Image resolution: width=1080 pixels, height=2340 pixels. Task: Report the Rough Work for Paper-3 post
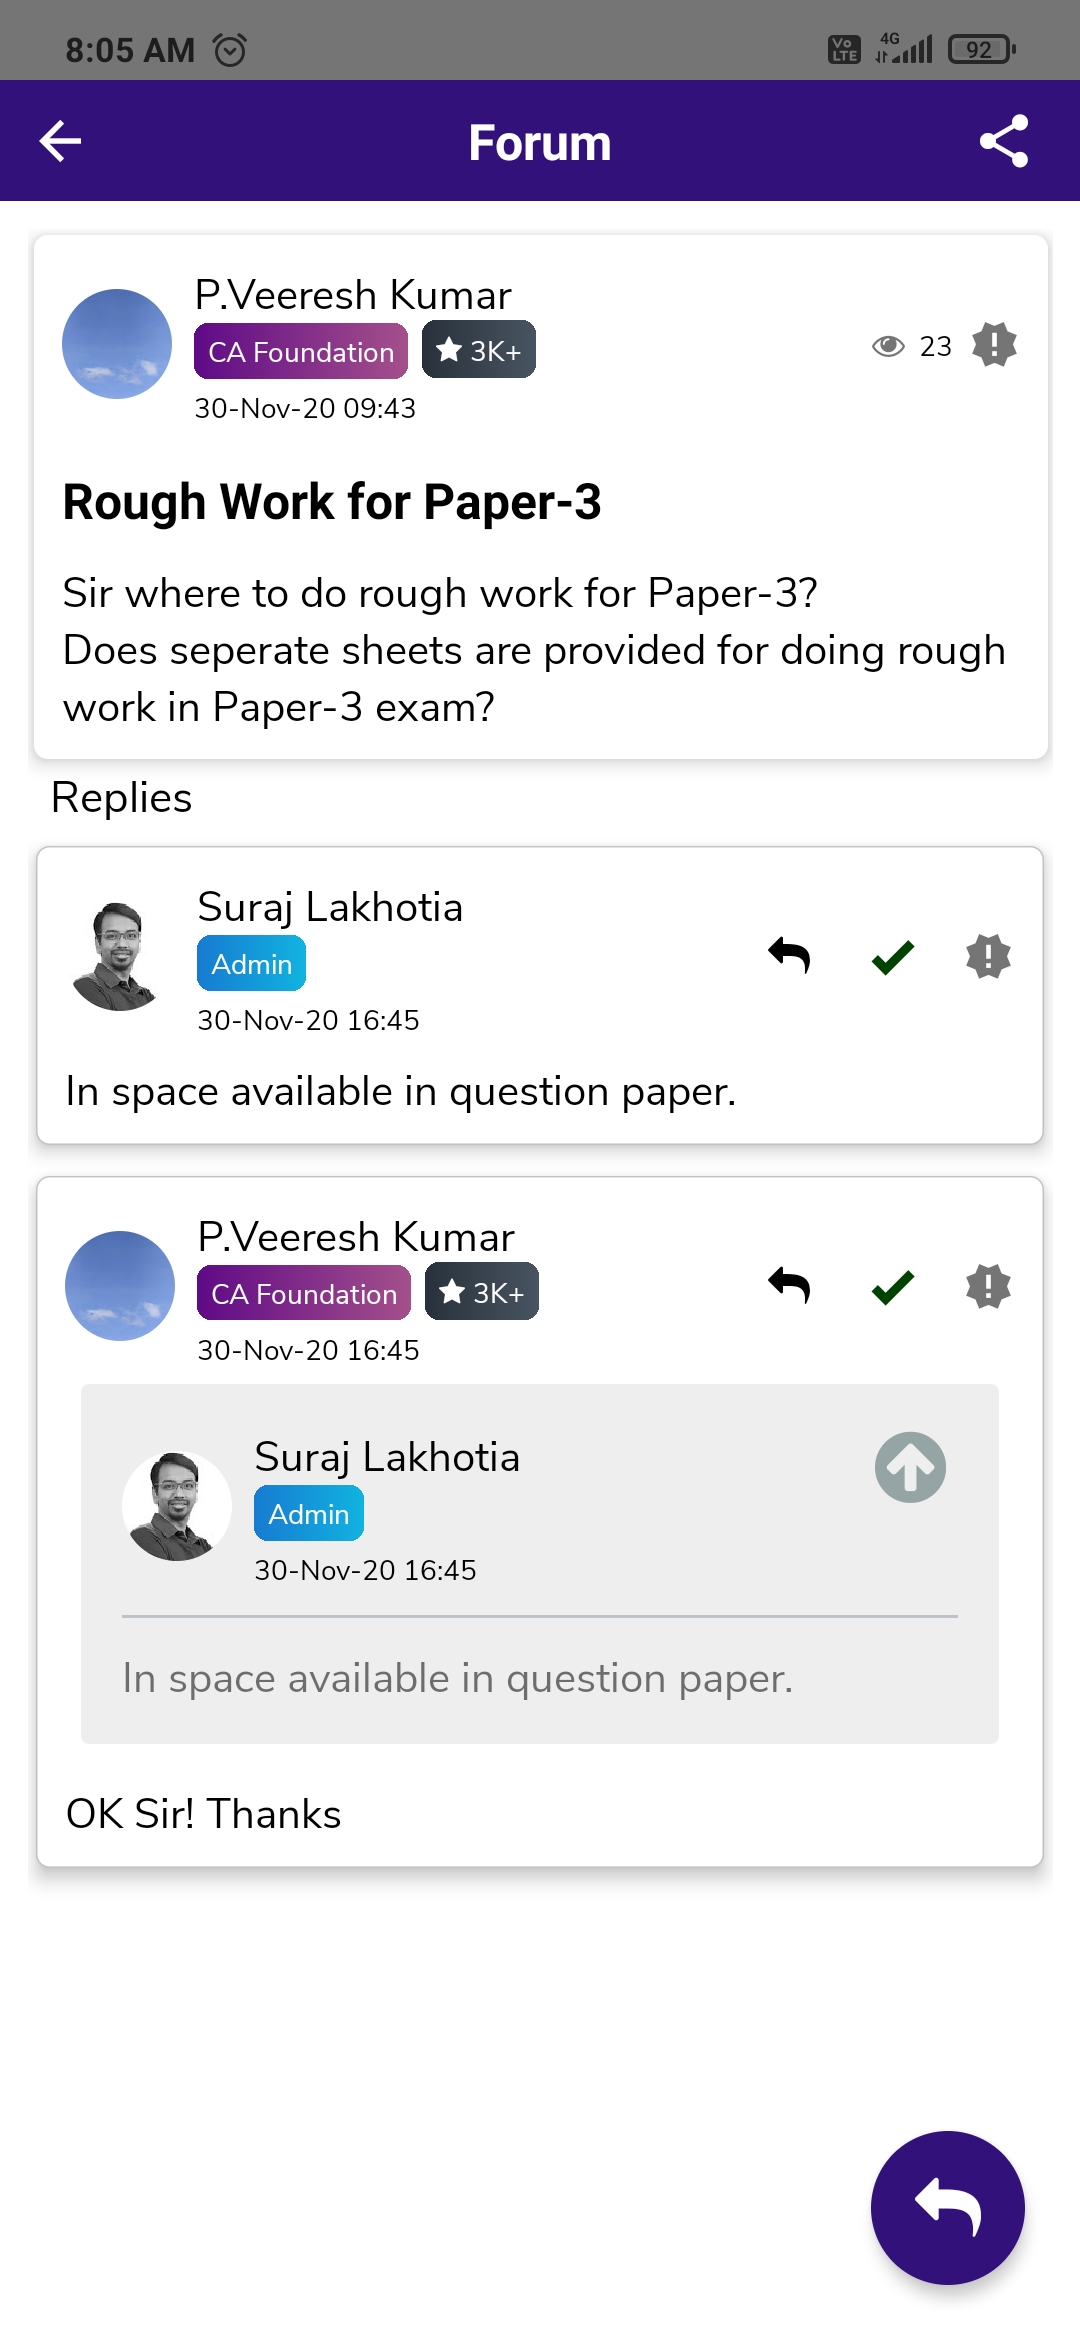(994, 345)
